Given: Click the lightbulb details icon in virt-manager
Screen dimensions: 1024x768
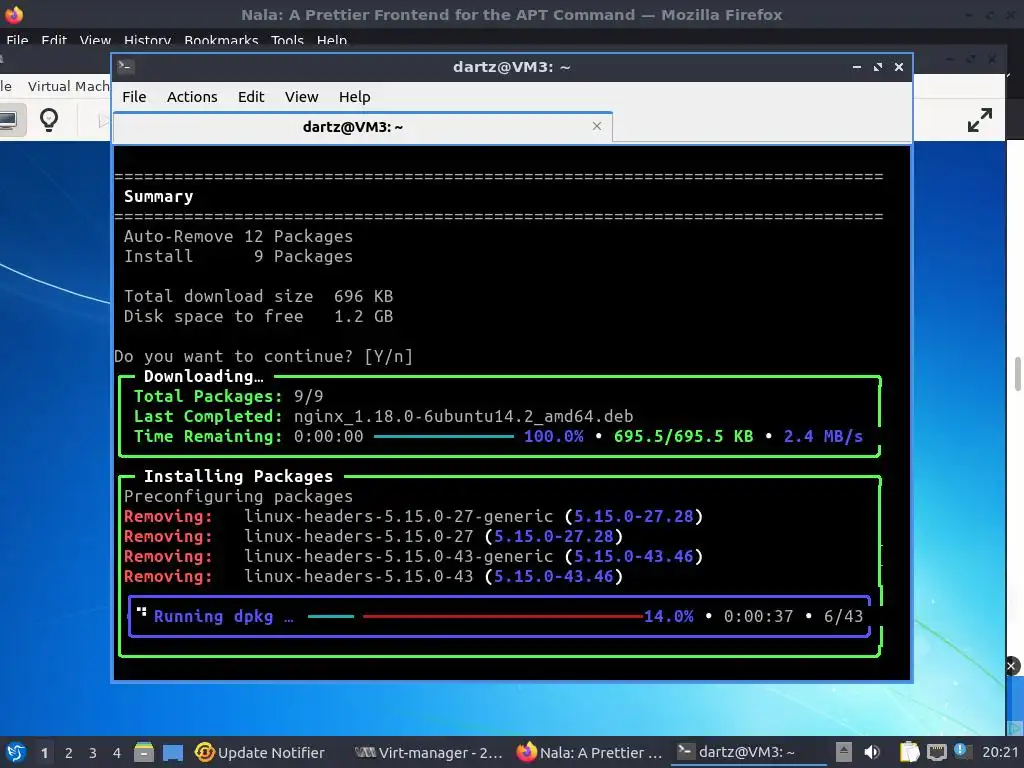Looking at the screenshot, I should (49, 120).
